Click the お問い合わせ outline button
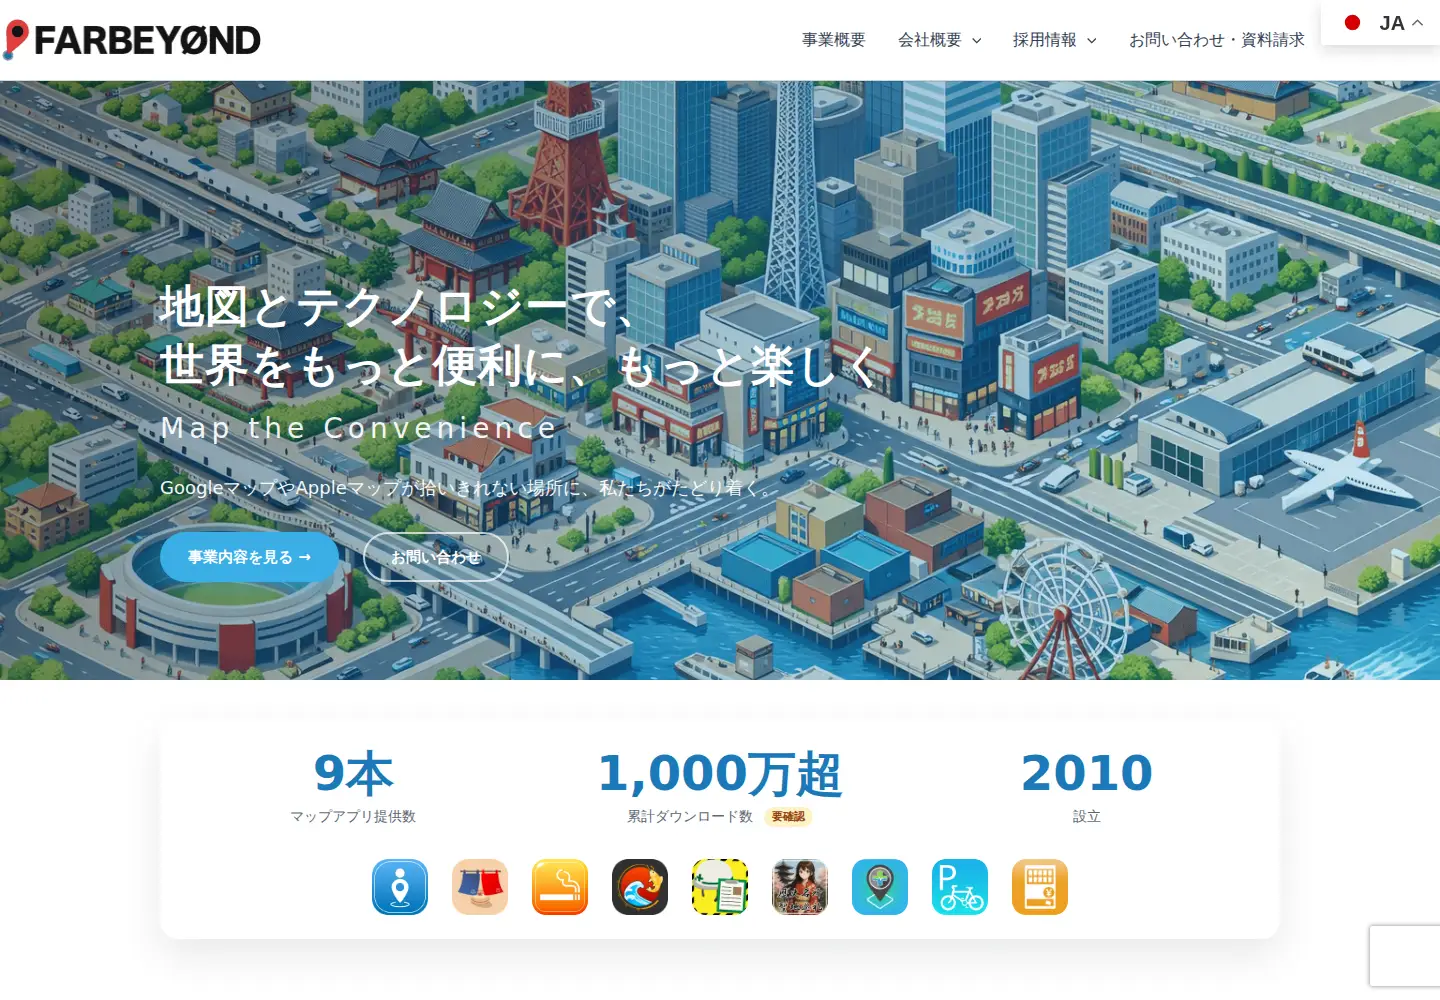Screen dimensions: 1440x1000 click(436, 557)
